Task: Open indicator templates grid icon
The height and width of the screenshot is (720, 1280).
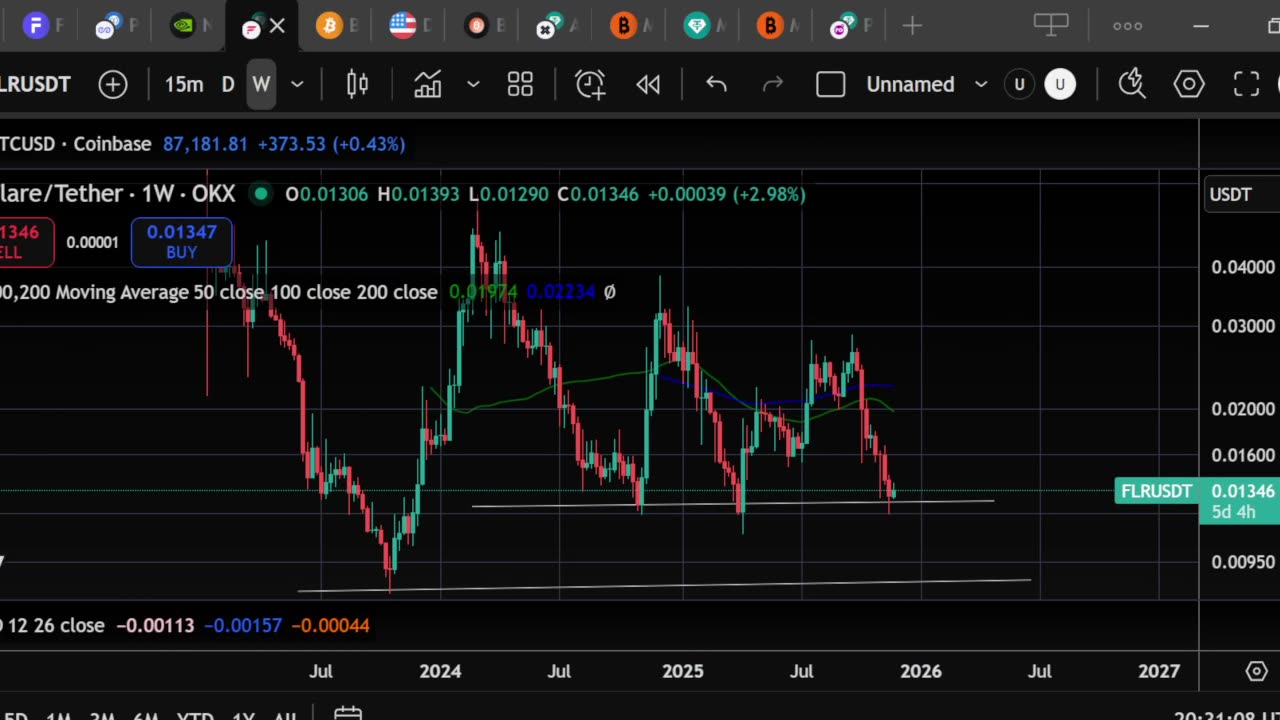Action: click(520, 85)
